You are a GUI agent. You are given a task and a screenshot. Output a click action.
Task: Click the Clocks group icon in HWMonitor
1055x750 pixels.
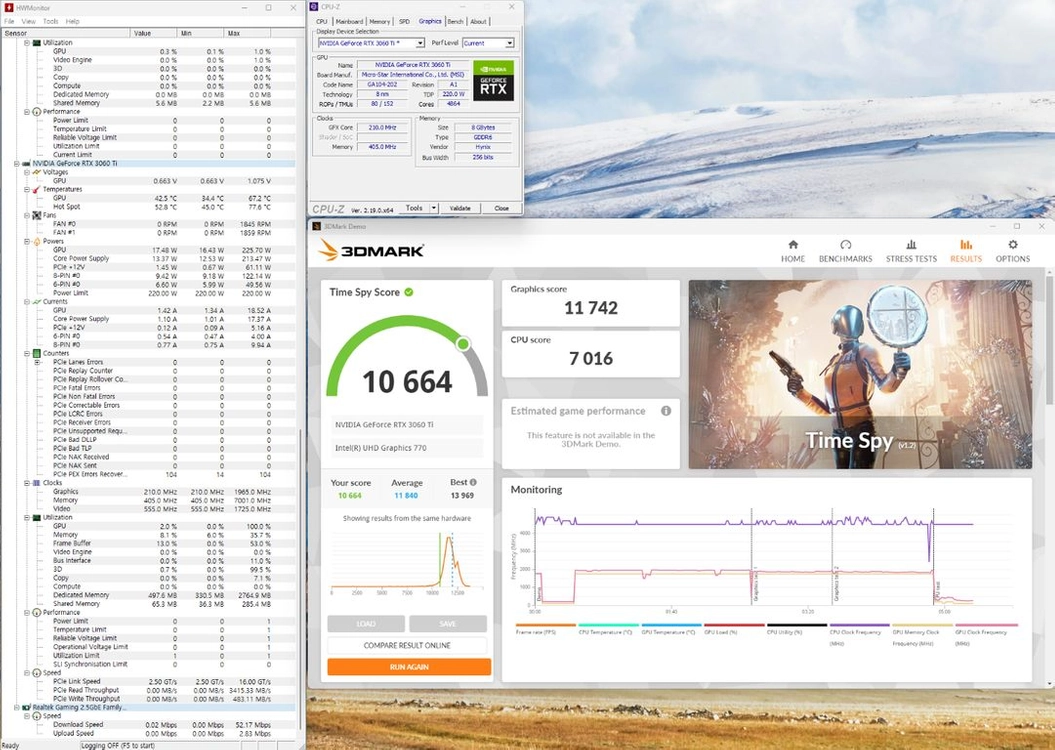pyautogui.click(x=36, y=483)
